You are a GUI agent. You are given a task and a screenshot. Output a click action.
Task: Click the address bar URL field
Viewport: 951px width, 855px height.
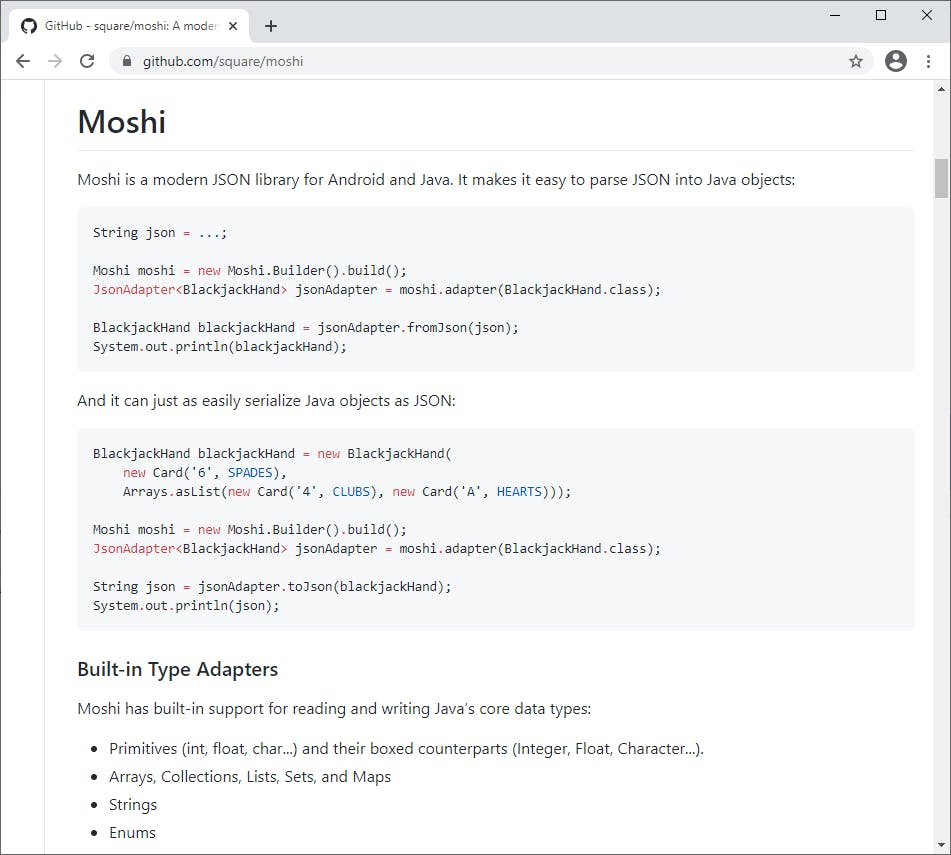pyautogui.click(x=480, y=61)
